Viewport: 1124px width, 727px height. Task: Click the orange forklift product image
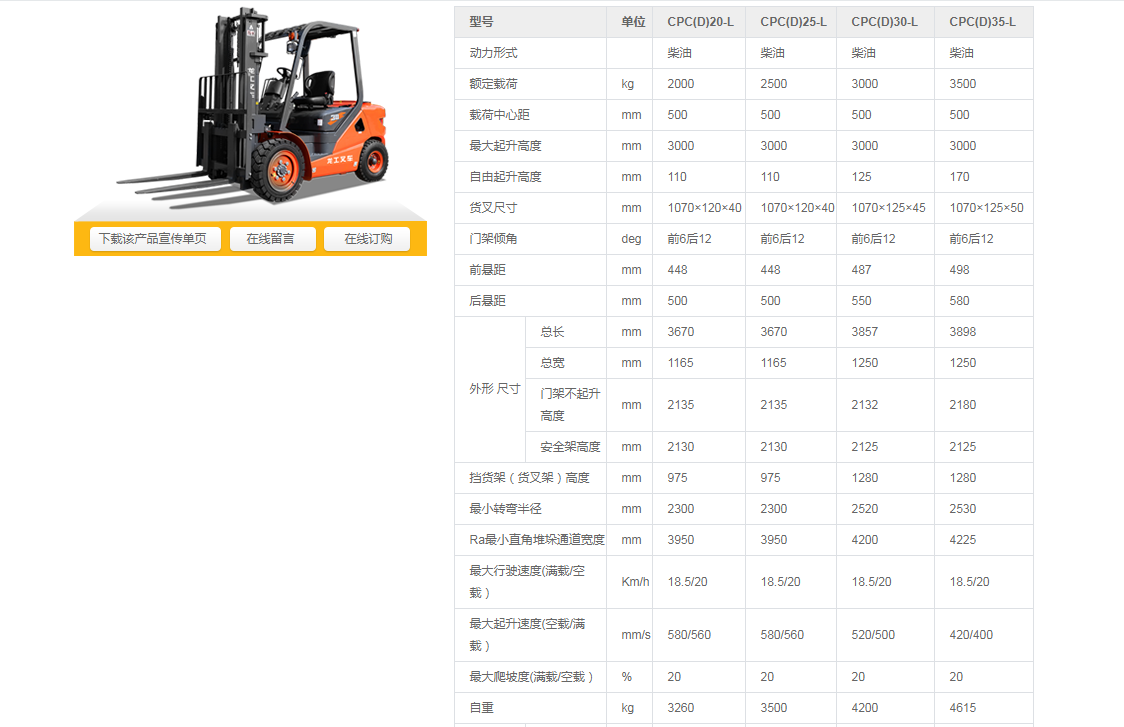coord(250,110)
